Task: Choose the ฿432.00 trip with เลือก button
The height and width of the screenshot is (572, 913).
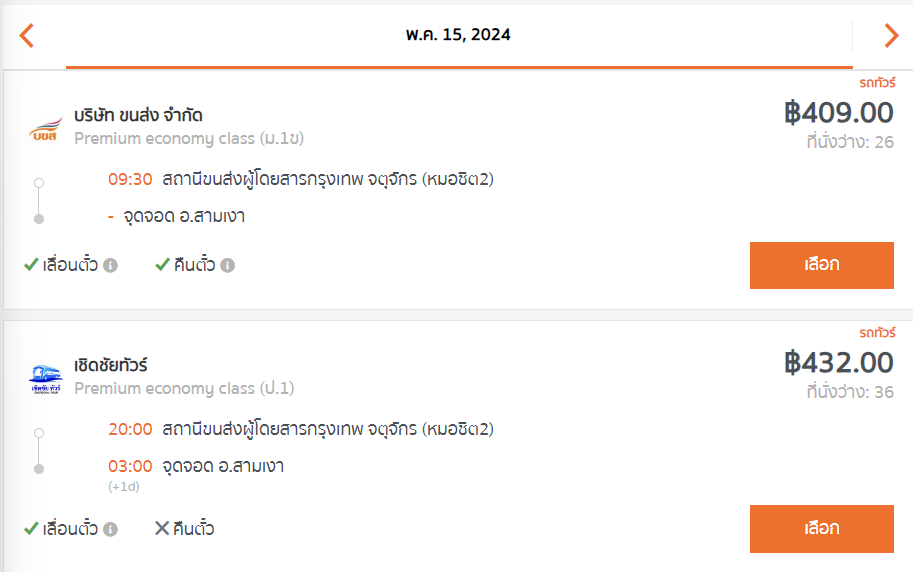Action: click(x=822, y=528)
